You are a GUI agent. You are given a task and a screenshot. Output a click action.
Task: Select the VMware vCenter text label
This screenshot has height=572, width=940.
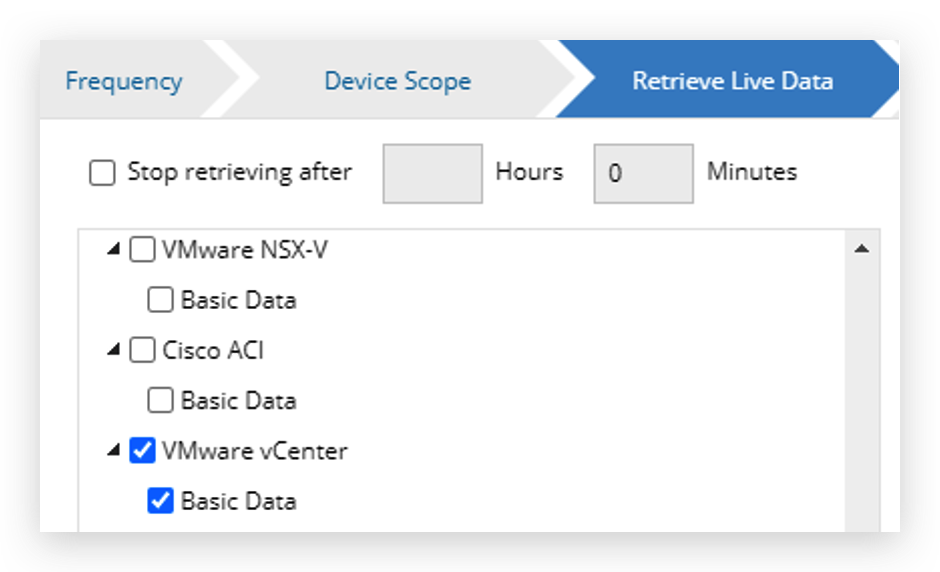point(254,451)
